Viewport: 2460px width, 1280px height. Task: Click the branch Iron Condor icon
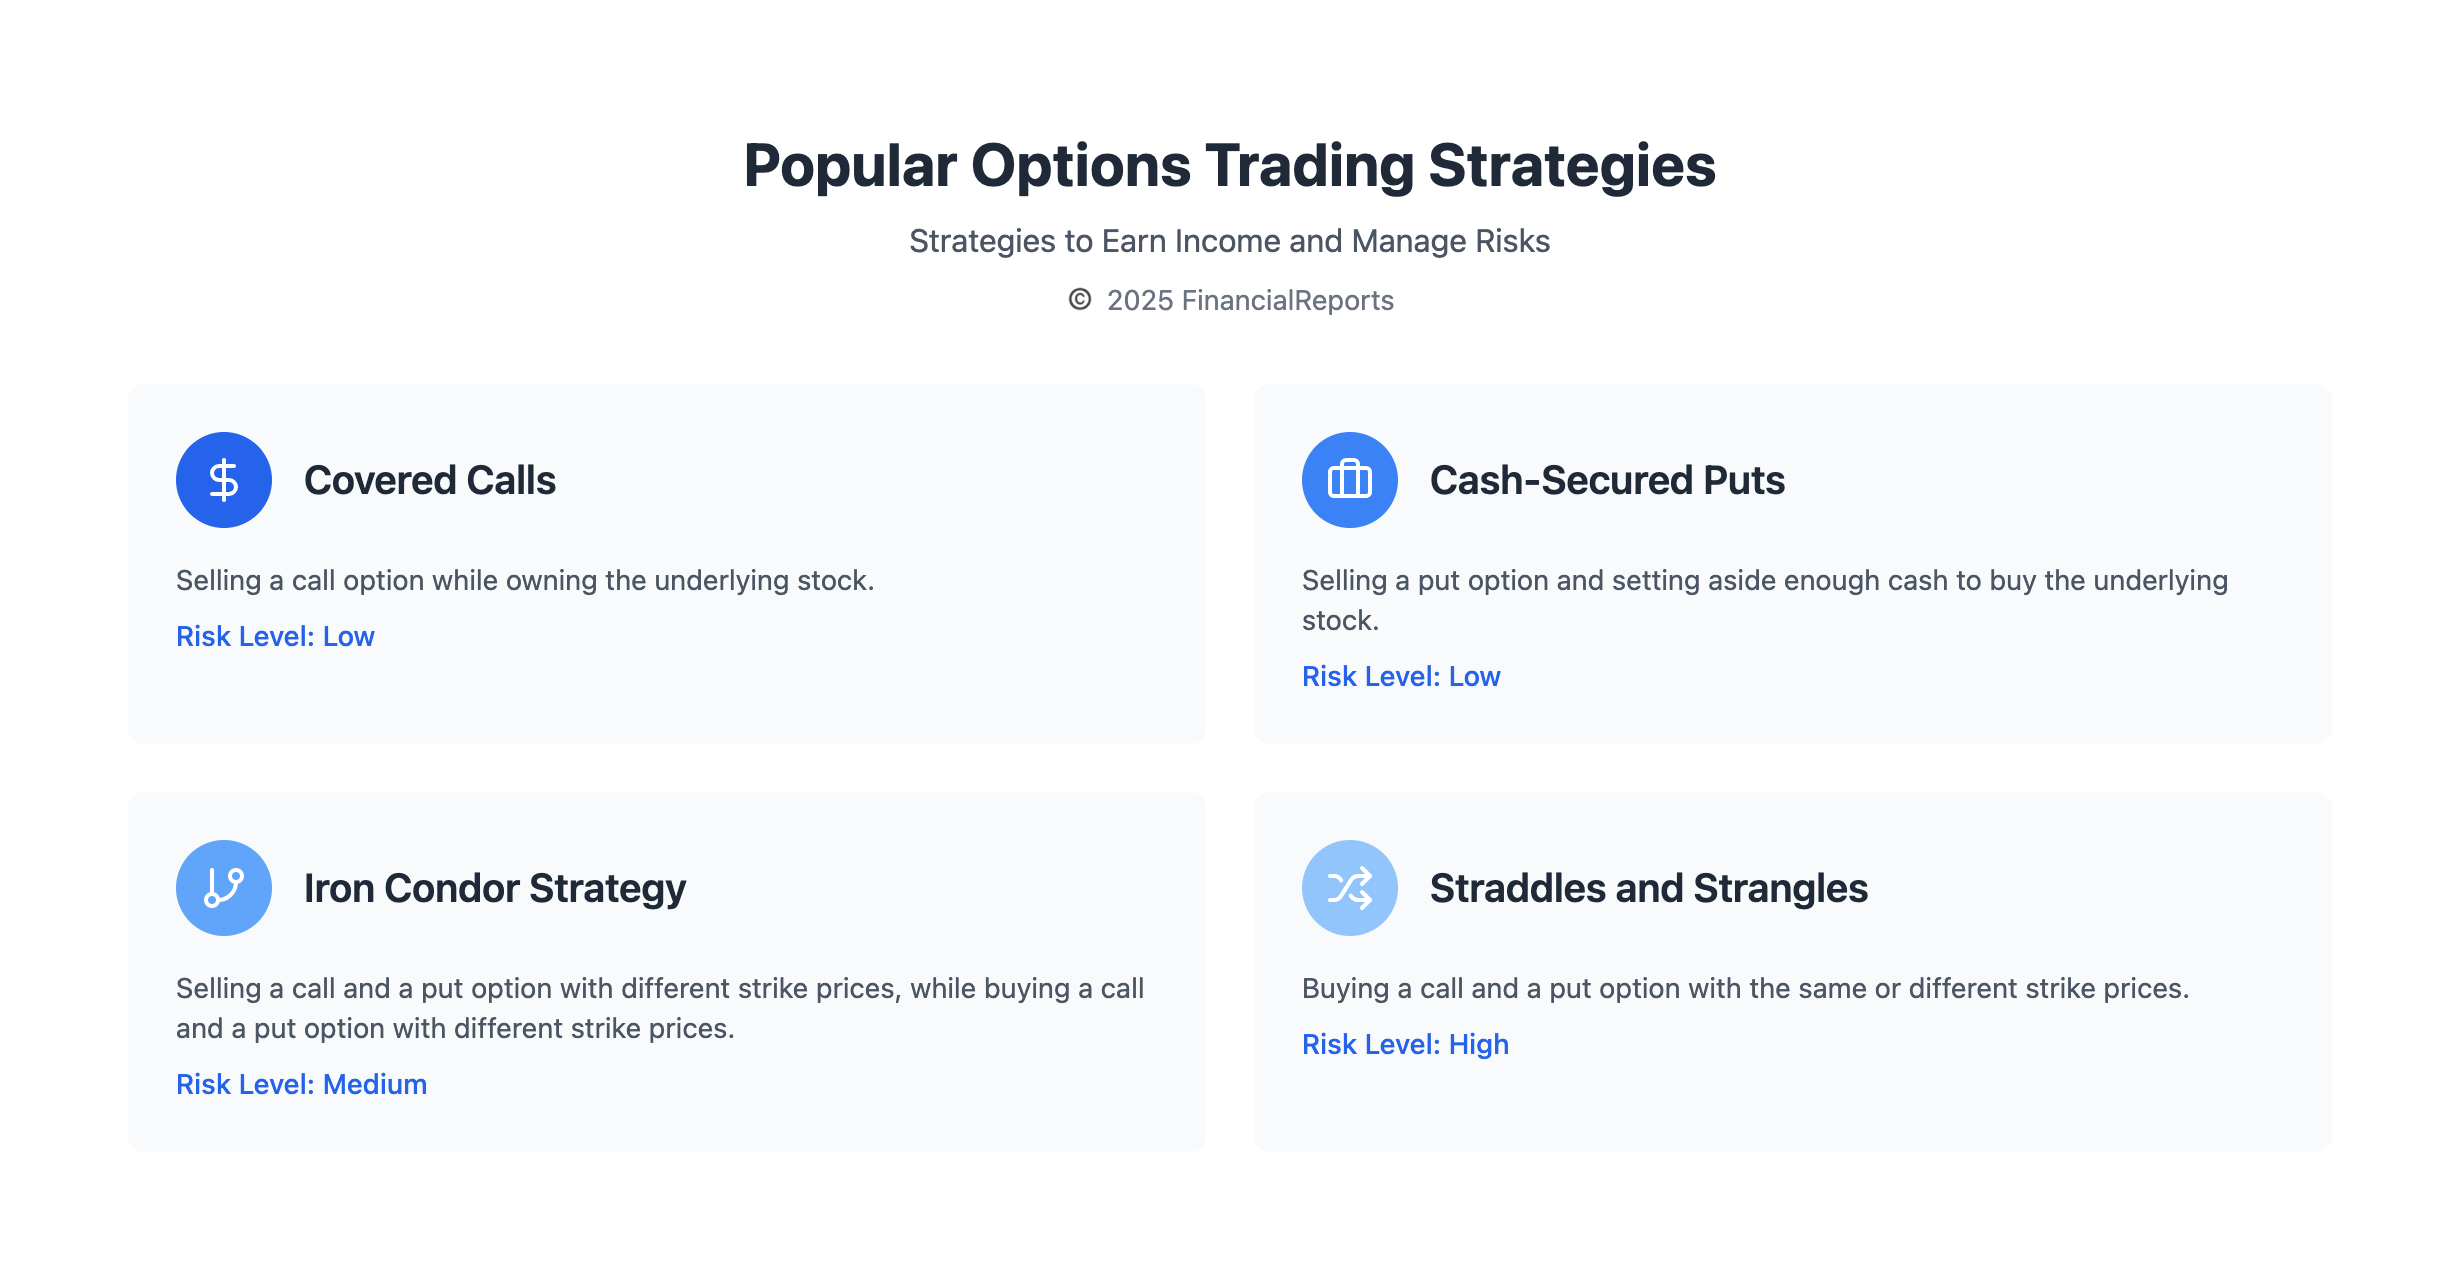click(224, 888)
